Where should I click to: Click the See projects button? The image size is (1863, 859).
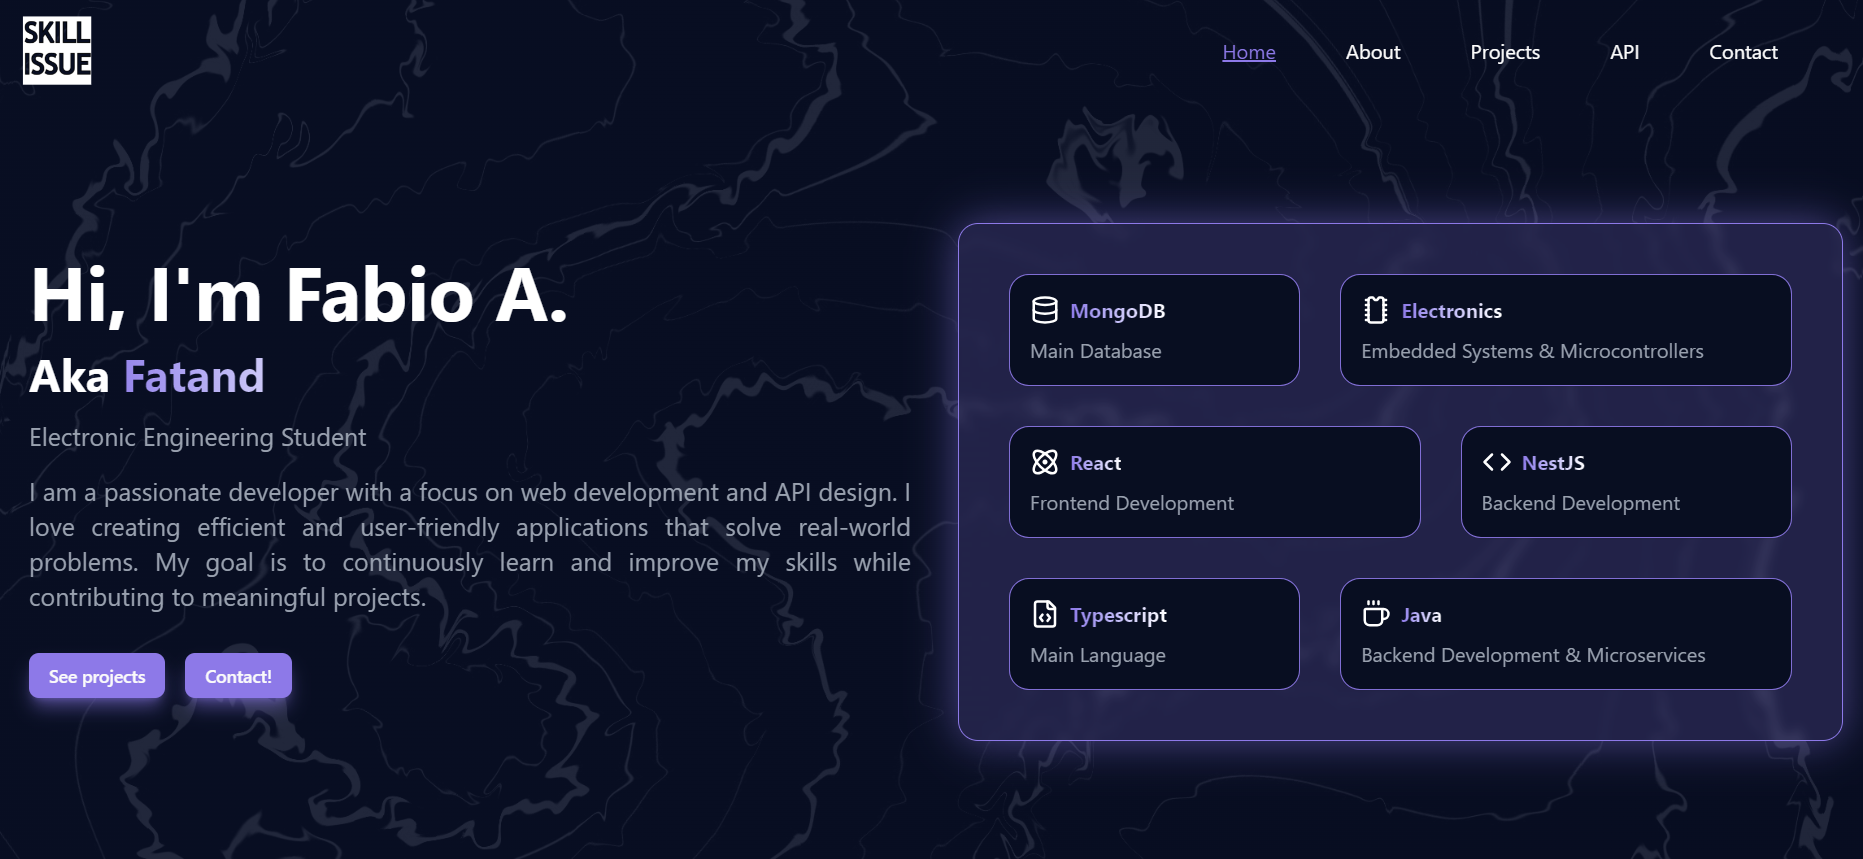click(x=97, y=676)
